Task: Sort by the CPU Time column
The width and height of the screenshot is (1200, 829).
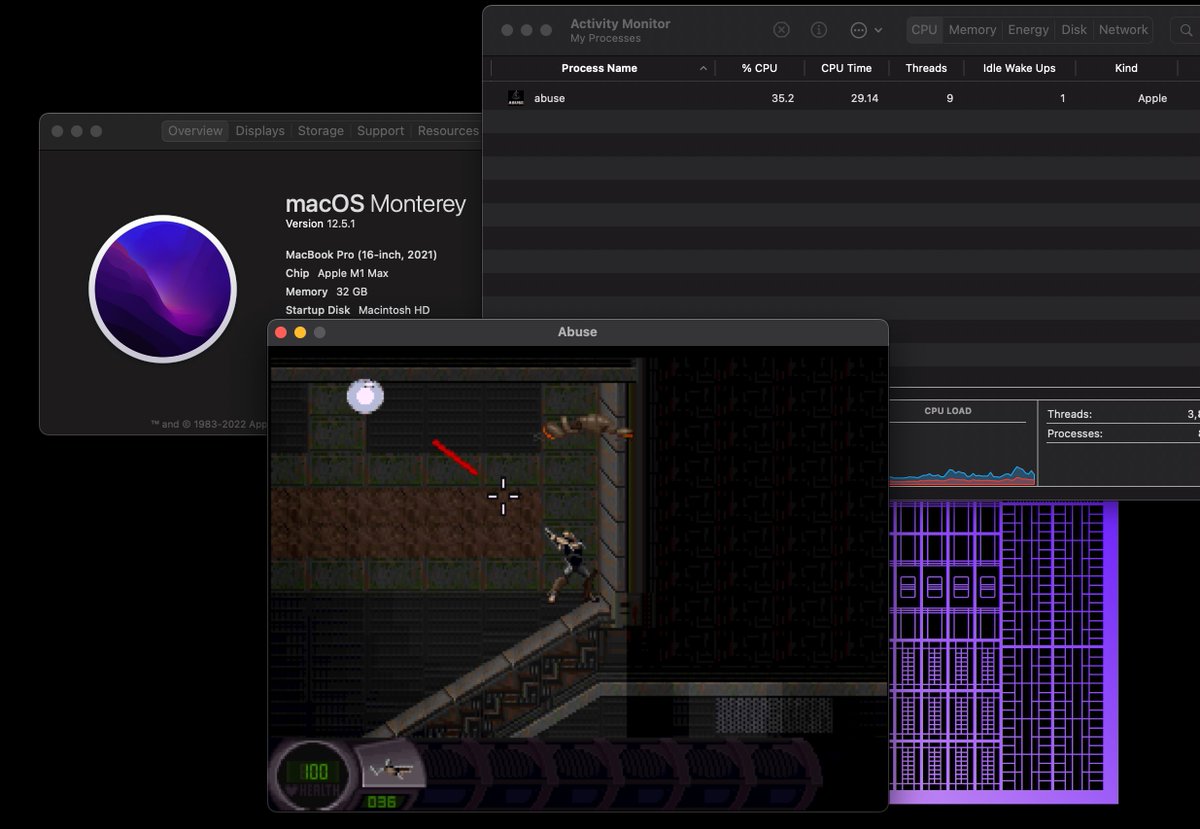Action: coord(846,68)
